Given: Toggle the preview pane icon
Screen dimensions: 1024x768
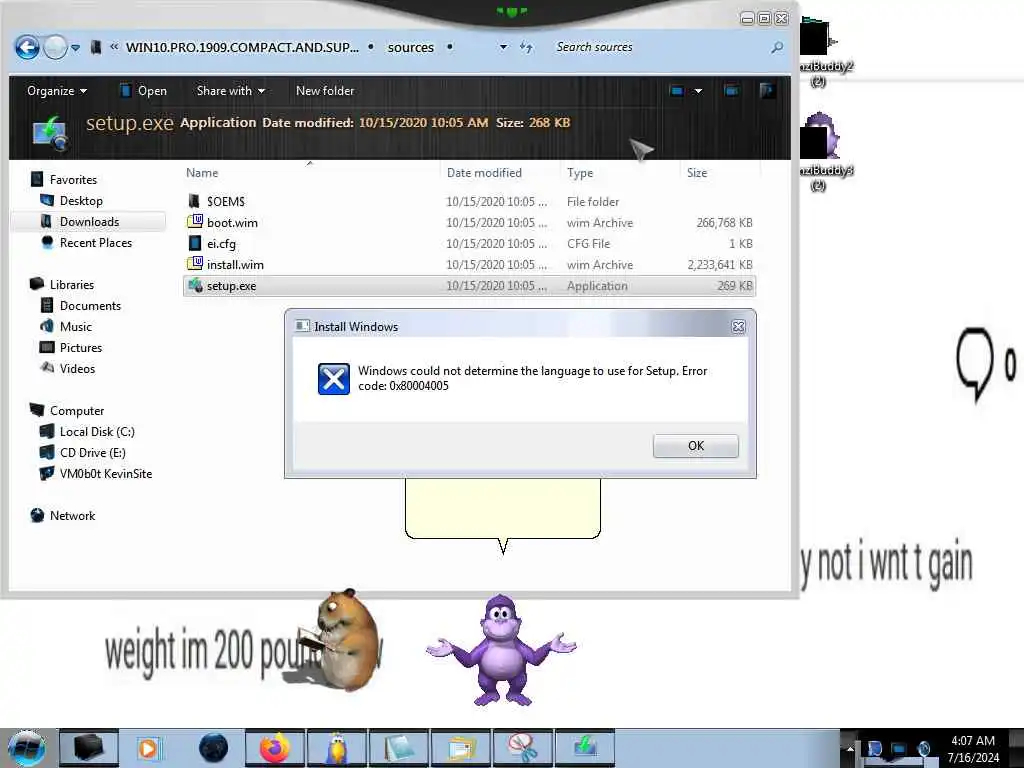Looking at the screenshot, I should pyautogui.click(x=731, y=91).
